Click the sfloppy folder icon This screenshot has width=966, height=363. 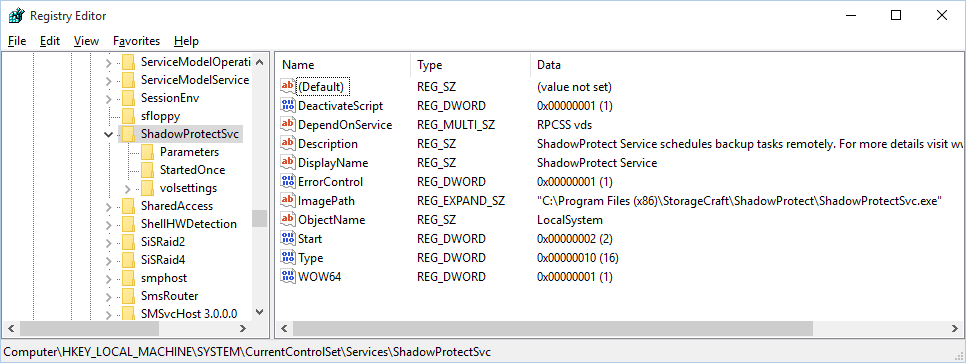(x=128, y=116)
